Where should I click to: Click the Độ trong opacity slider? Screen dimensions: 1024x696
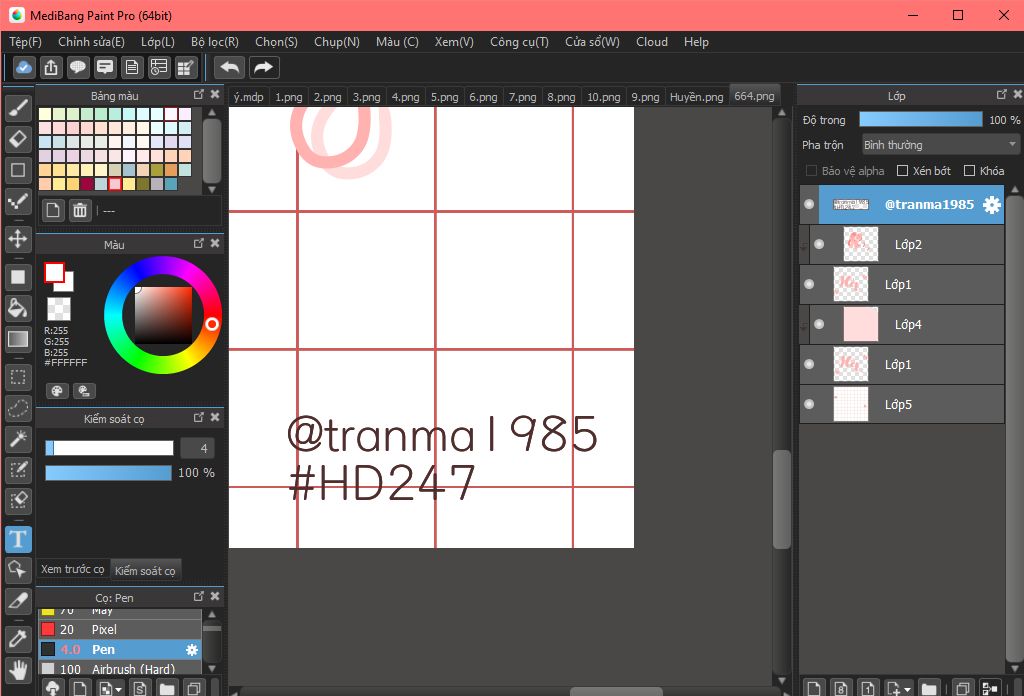tap(920, 119)
